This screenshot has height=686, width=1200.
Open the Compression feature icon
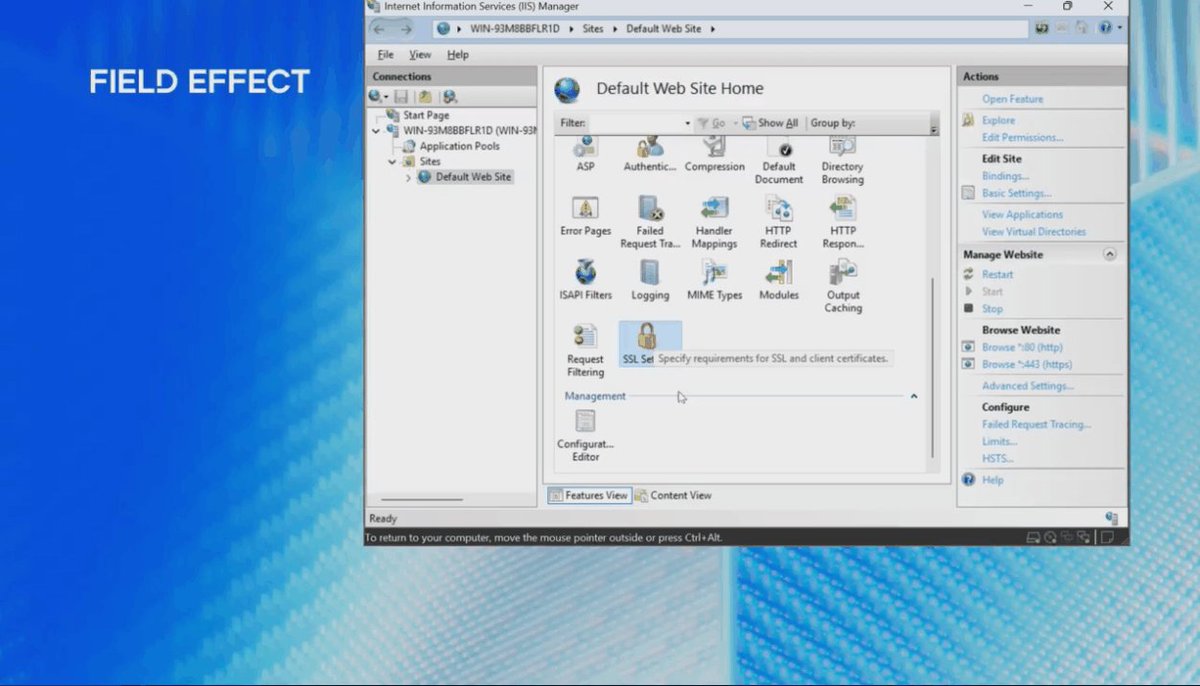click(714, 149)
